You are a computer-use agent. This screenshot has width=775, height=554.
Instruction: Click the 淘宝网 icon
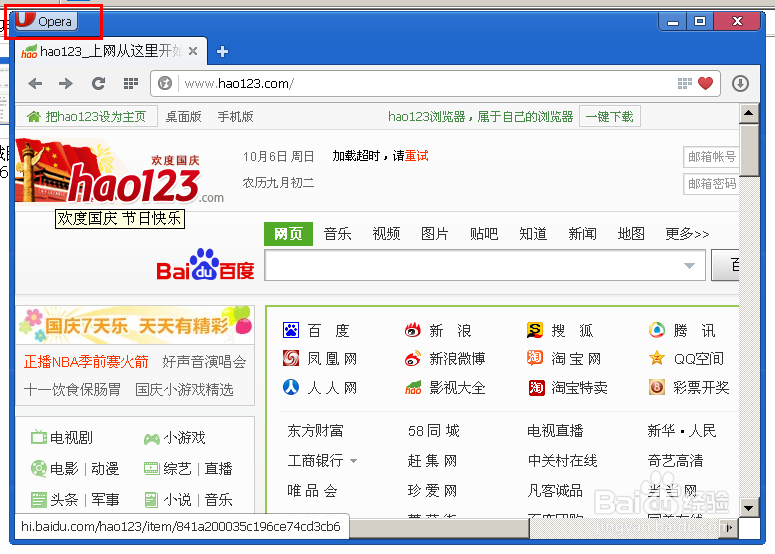click(535, 358)
